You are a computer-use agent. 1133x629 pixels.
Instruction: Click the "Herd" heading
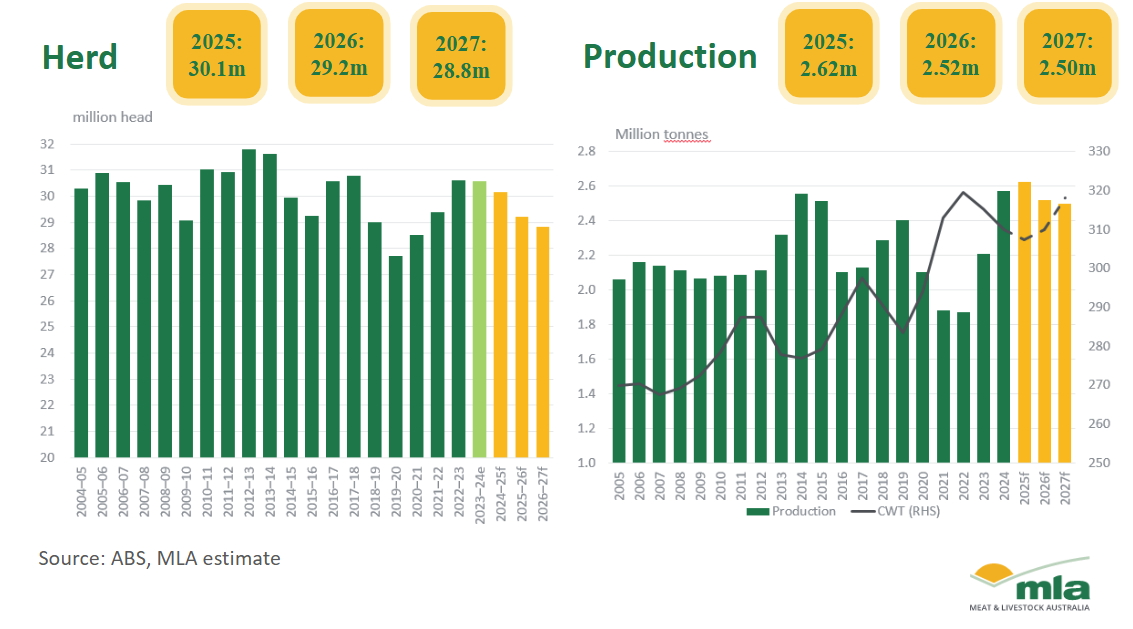pos(79,57)
